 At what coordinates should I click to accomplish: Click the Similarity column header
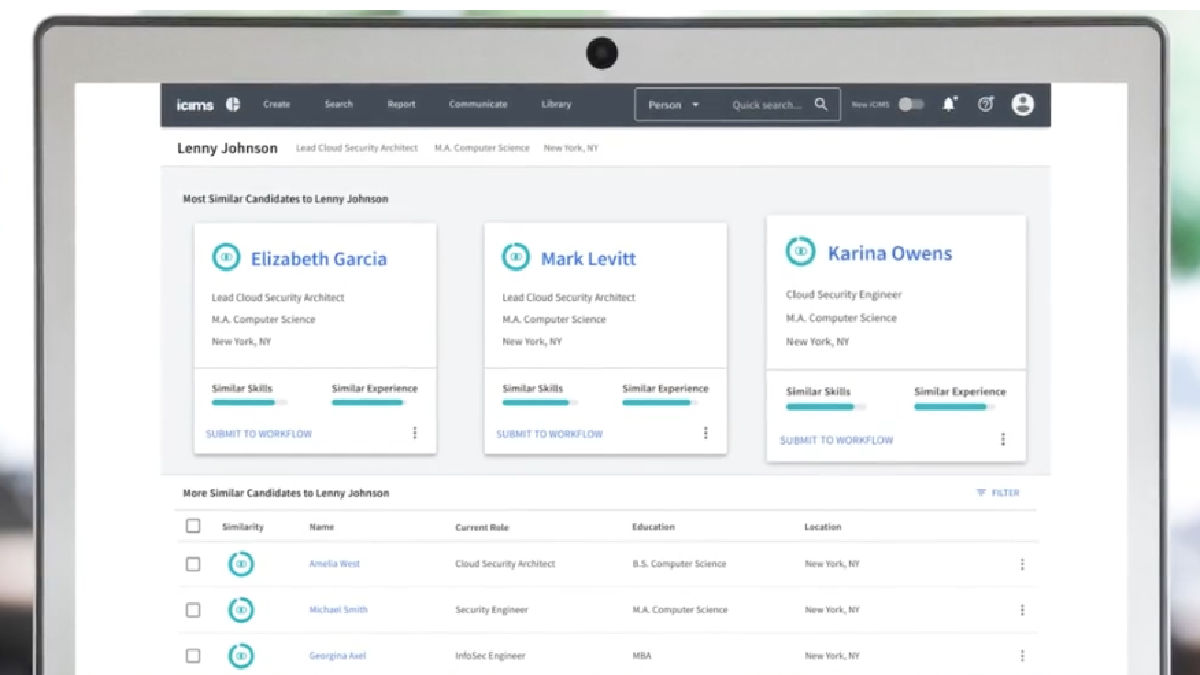(x=242, y=527)
